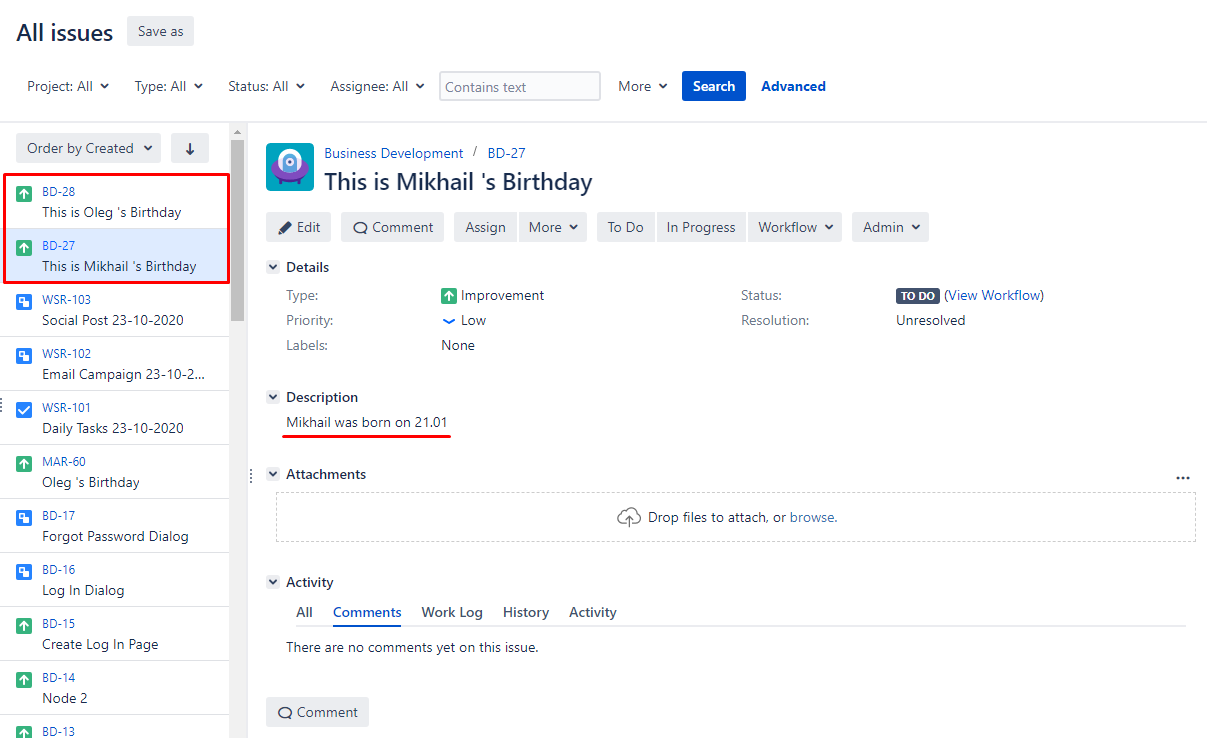This screenshot has width=1207, height=738.
Task: Click the WSR-103 subtask type icon
Action: pyautogui.click(x=25, y=302)
